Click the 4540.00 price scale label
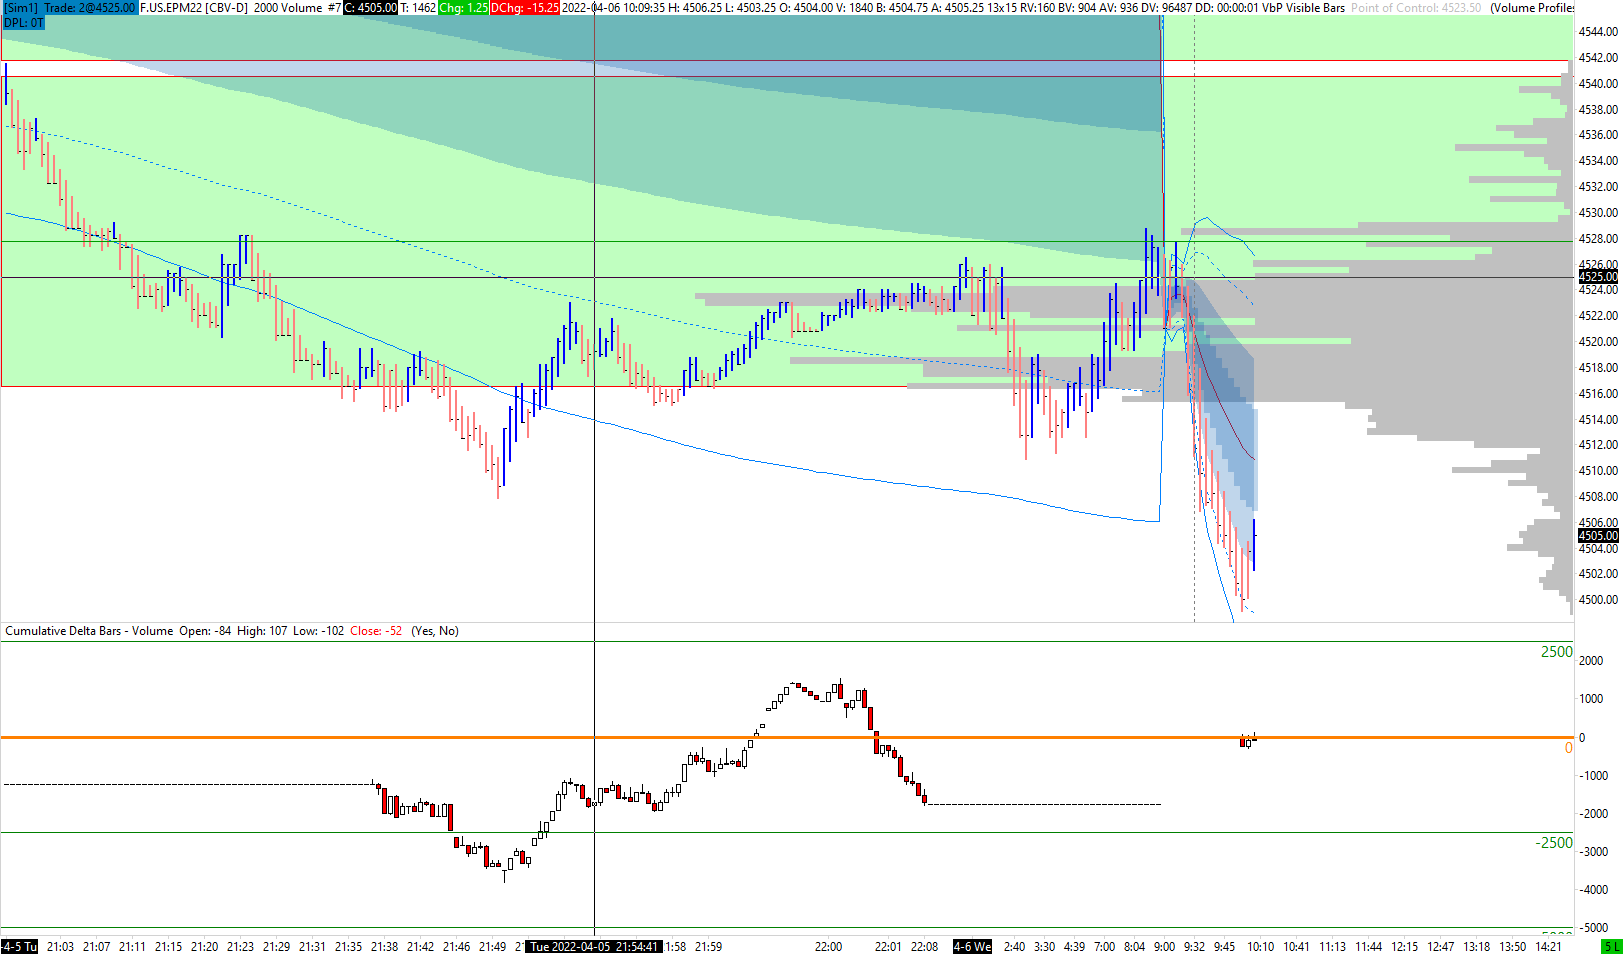 pyautogui.click(x=1598, y=84)
